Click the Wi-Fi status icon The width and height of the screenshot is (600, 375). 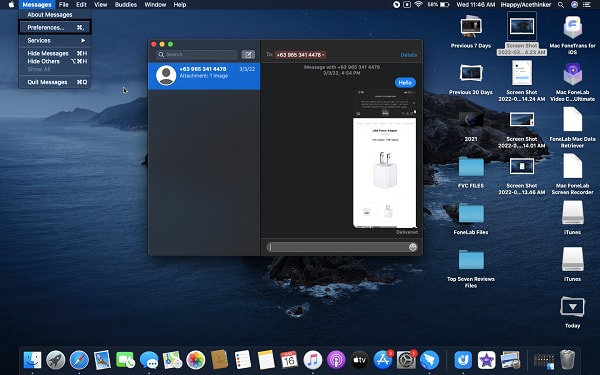[418, 5]
